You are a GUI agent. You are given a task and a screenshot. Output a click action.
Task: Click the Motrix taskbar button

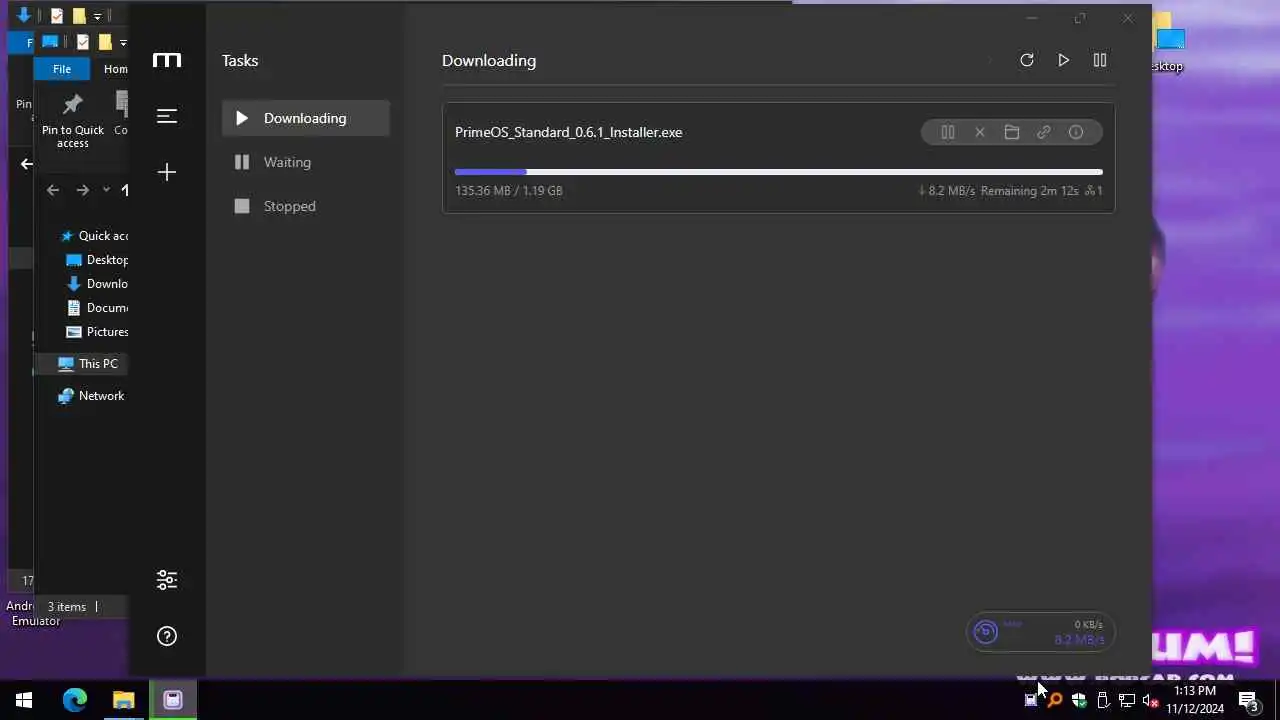coord(173,700)
